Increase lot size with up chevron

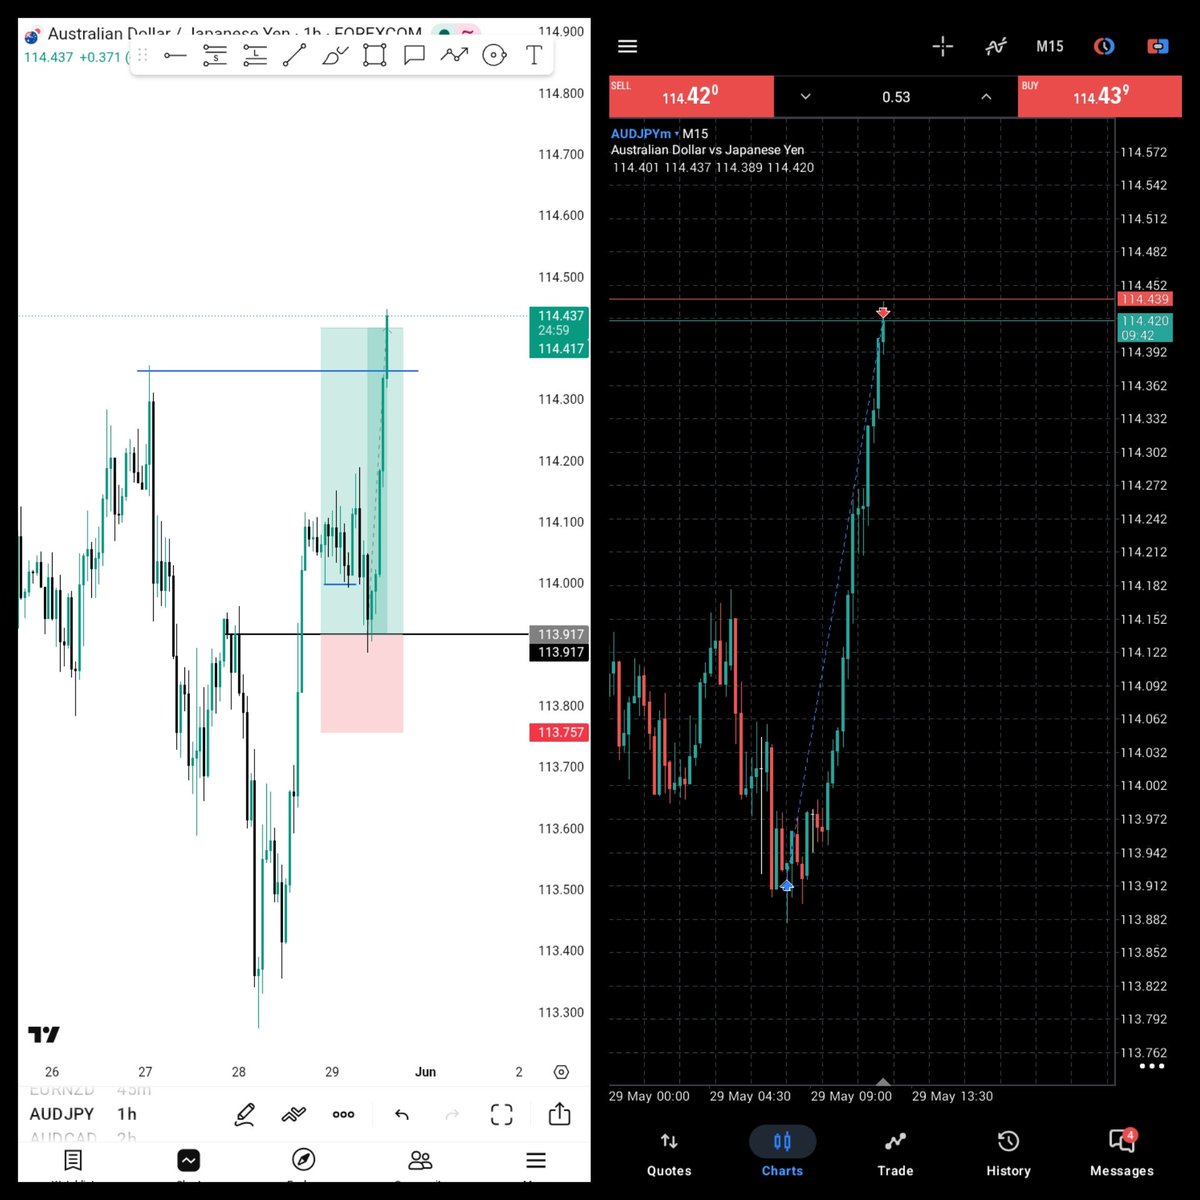[986, 97]
